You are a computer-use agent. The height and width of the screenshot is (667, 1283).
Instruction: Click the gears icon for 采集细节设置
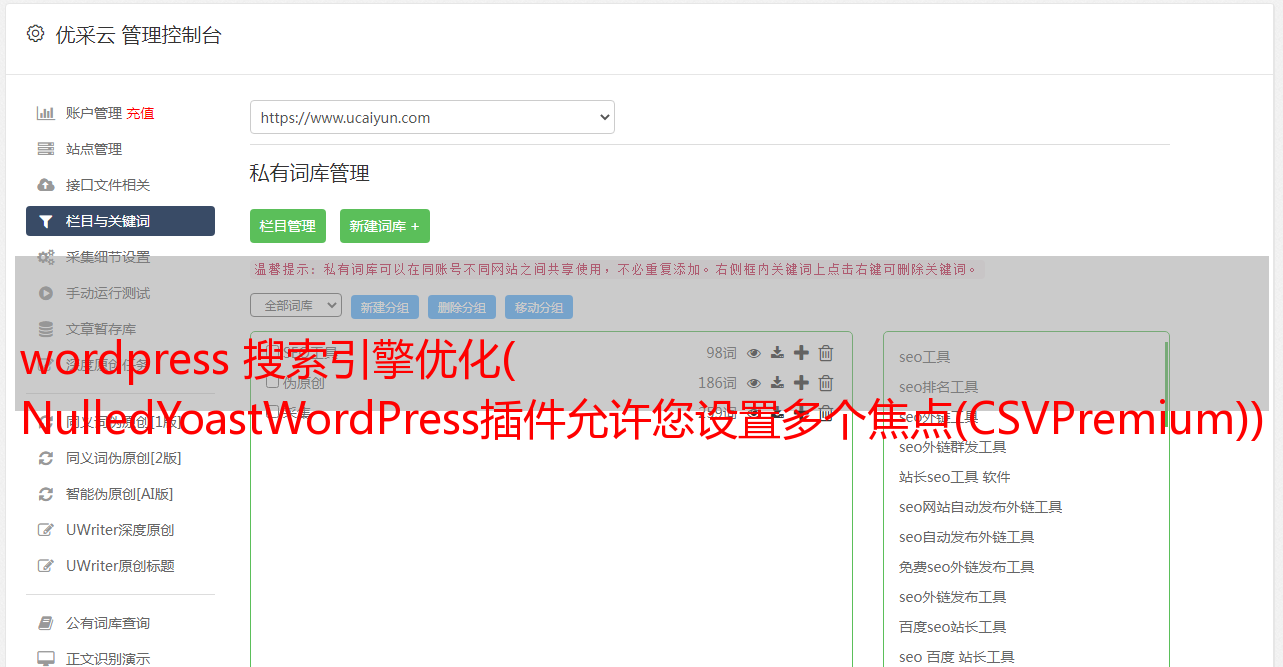[x=45, y=257]
